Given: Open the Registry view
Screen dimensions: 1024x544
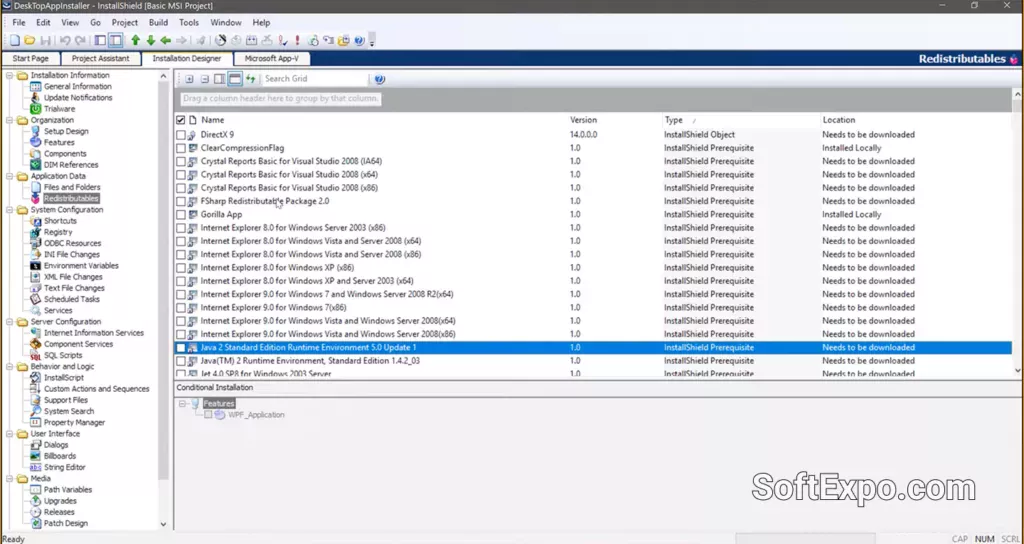Looking at the screenshot, I should (58, 232).
